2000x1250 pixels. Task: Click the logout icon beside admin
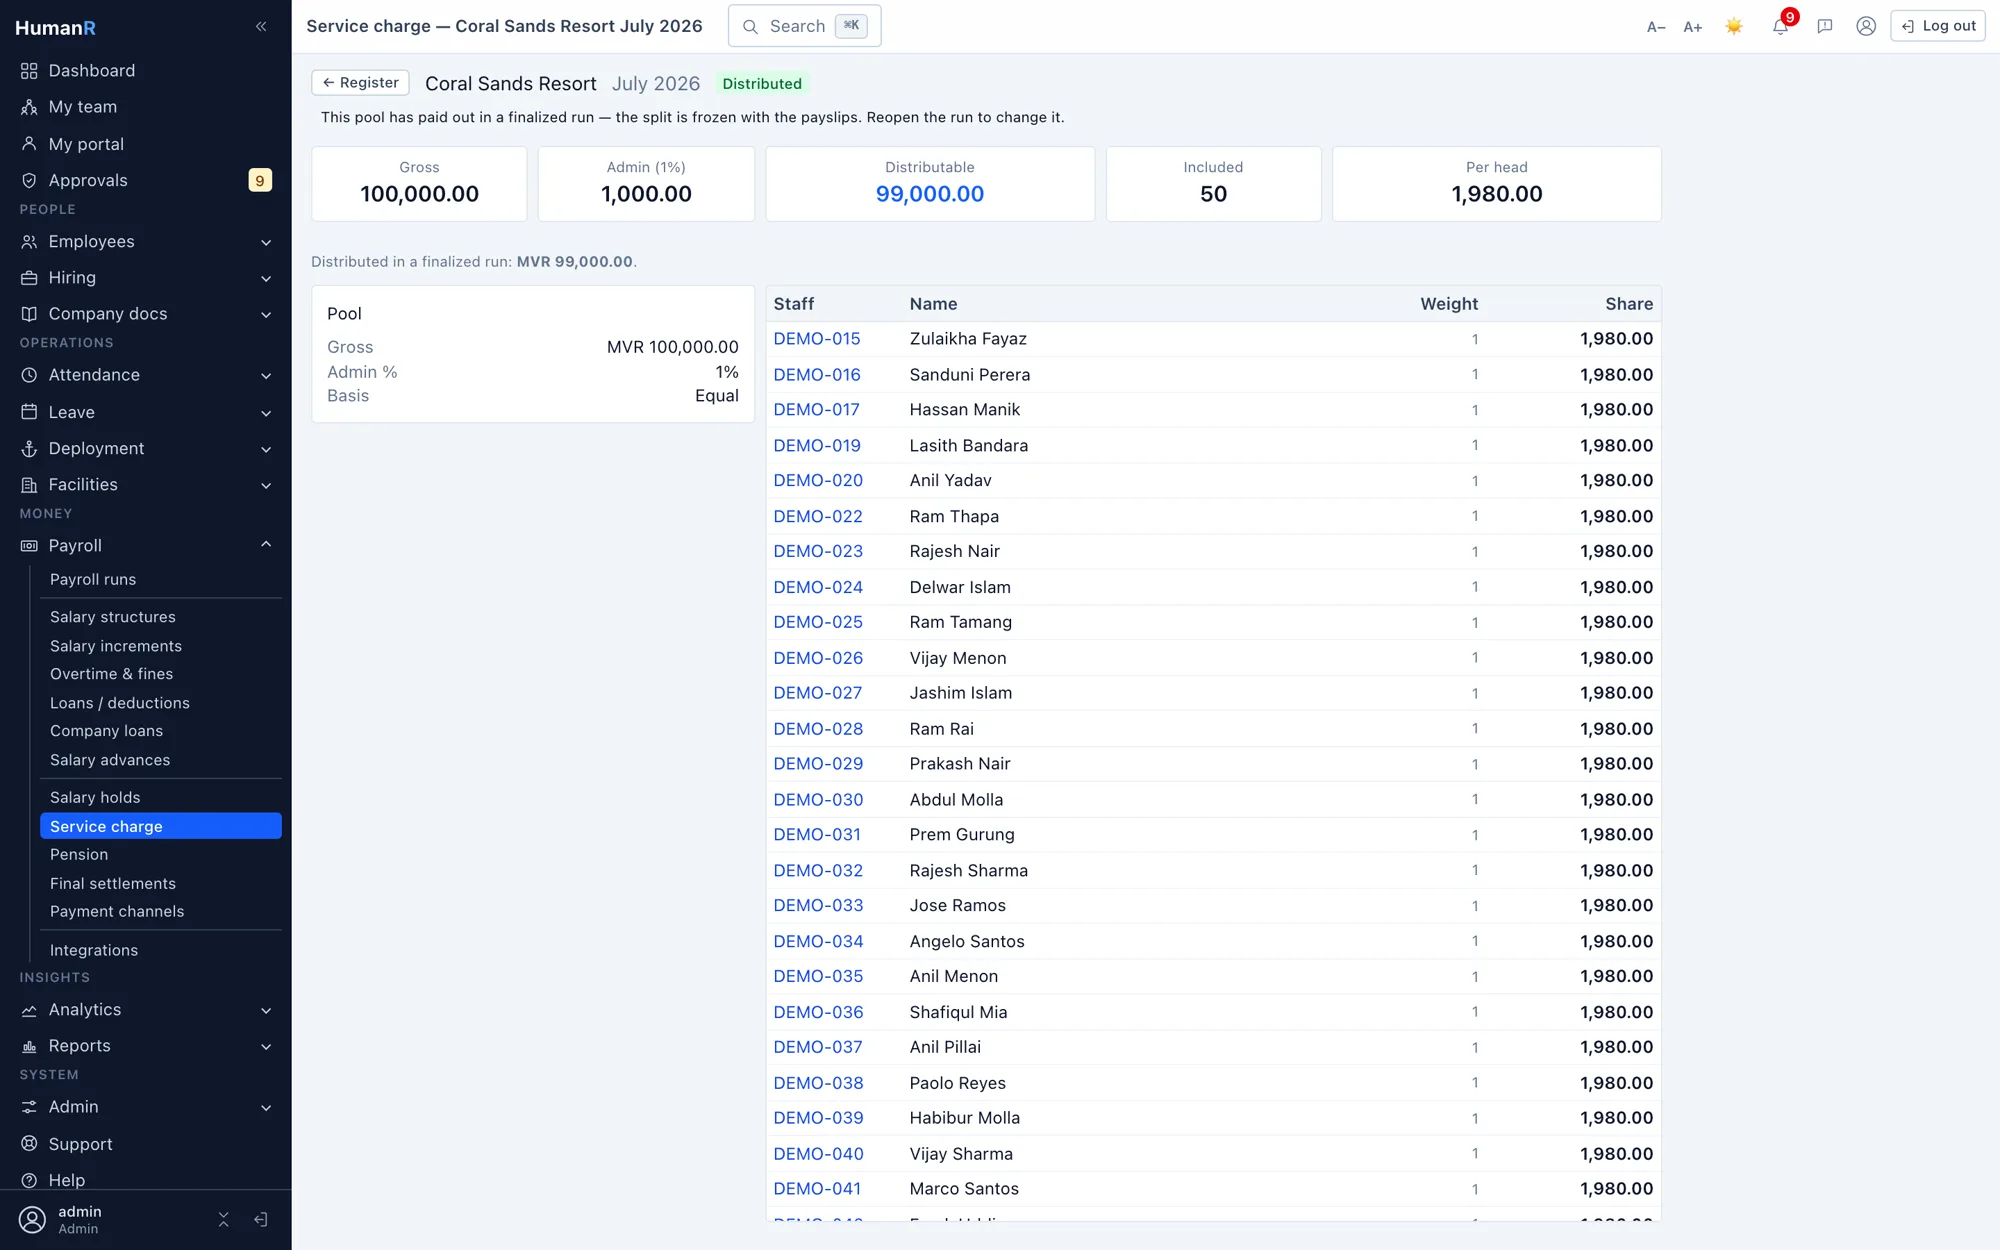[261, 1220]
